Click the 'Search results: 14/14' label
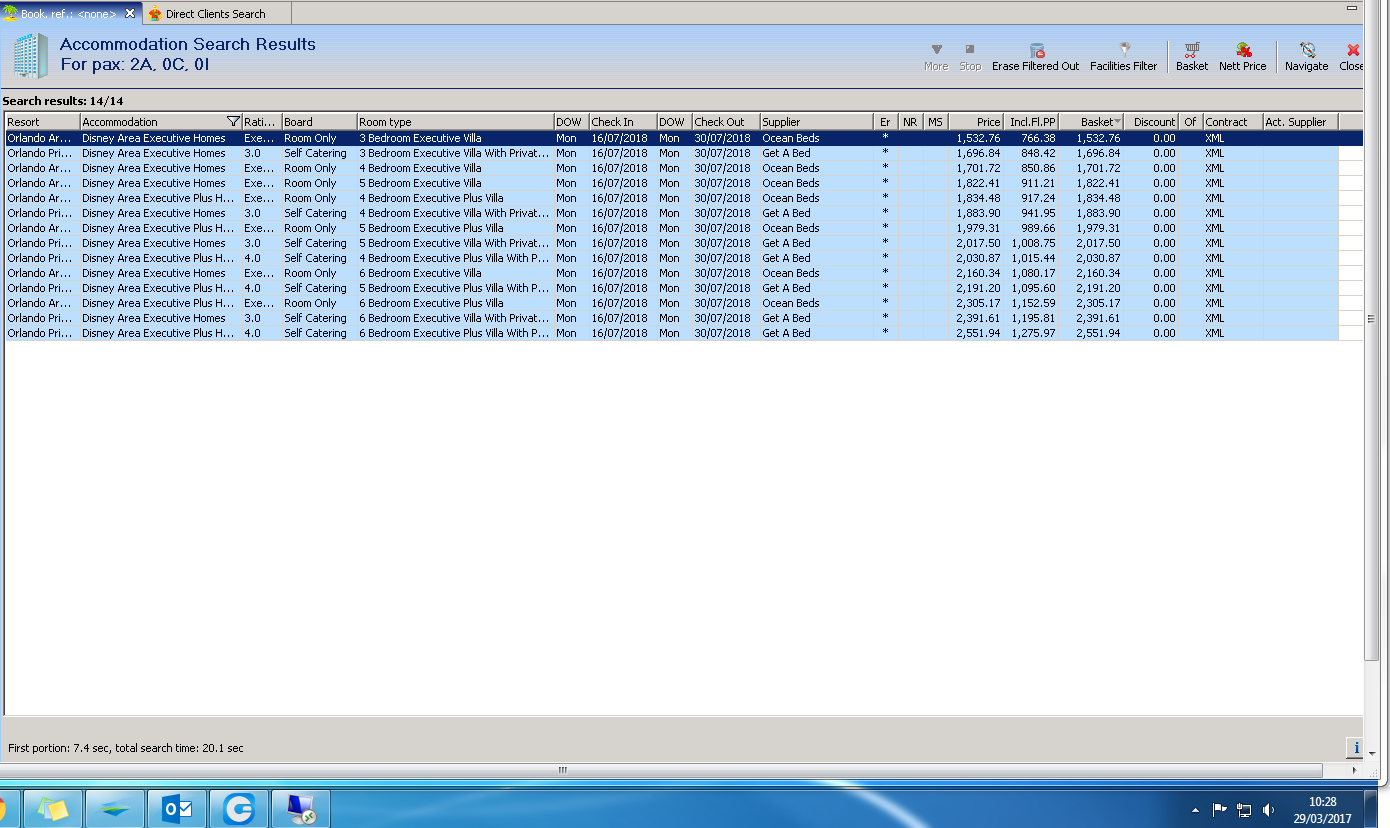The width and height of the screenshot is (1390, 828). point(63,101)
